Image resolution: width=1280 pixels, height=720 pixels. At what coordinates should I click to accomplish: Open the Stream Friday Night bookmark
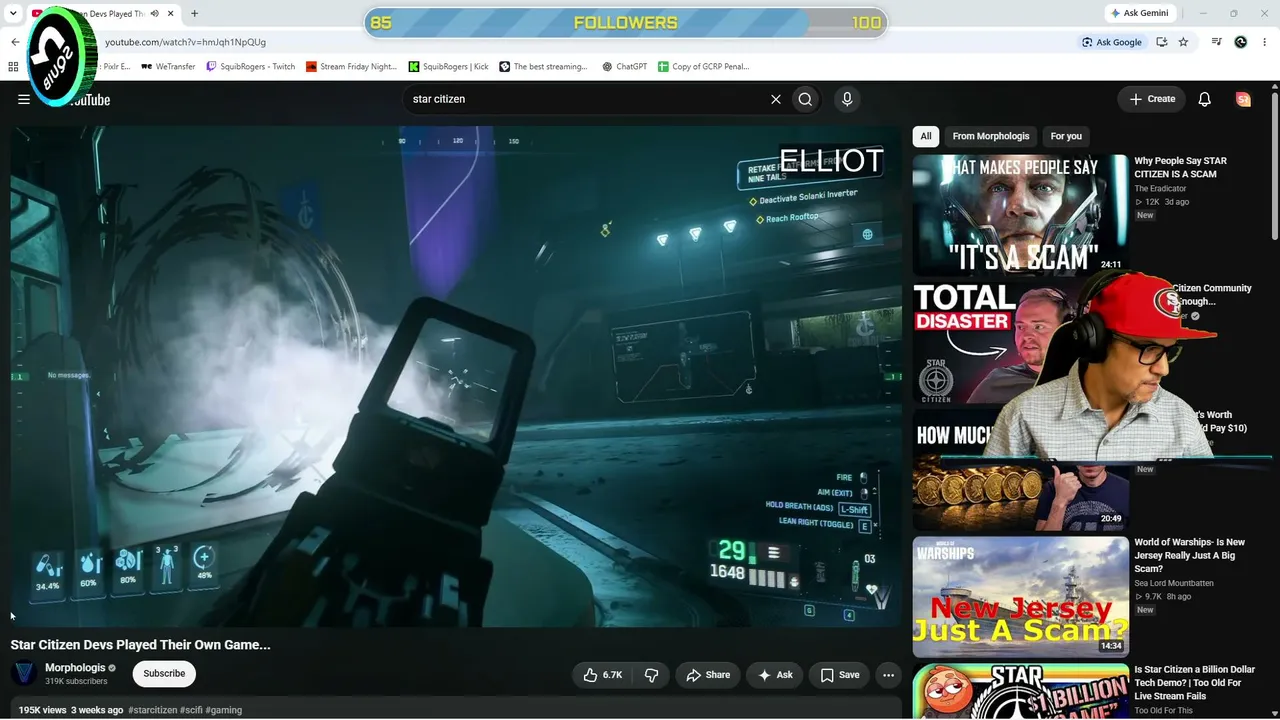point(351,67)
